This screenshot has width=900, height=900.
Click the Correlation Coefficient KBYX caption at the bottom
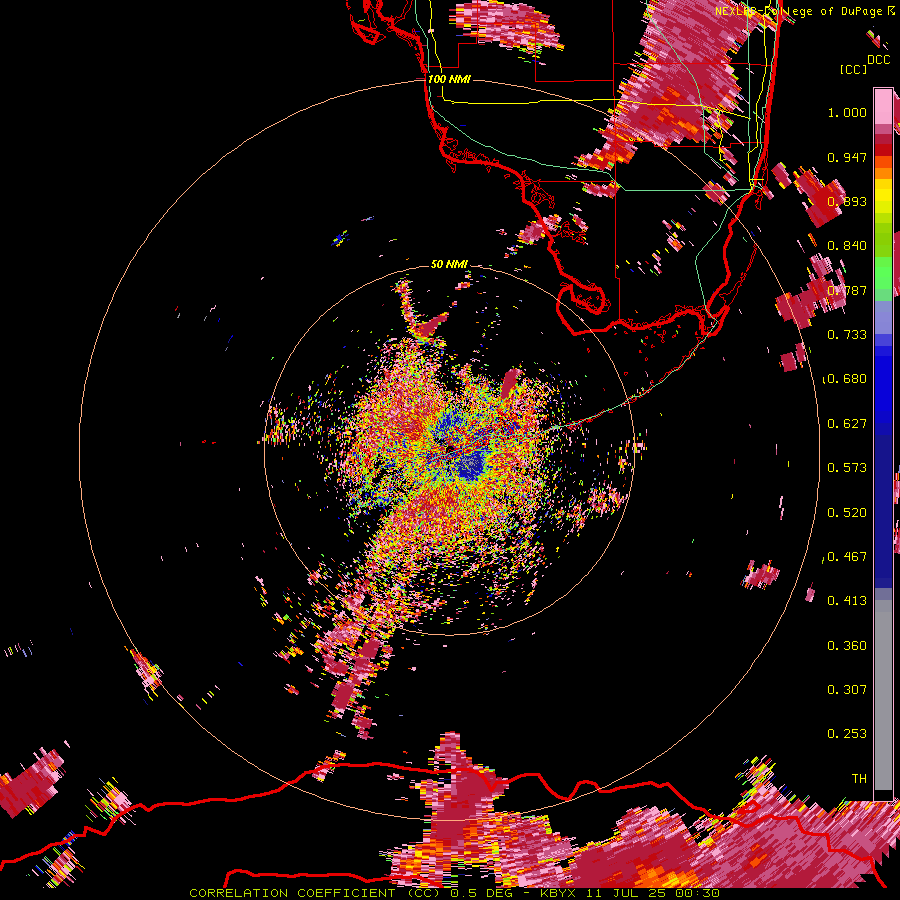(x=454, y=893)
